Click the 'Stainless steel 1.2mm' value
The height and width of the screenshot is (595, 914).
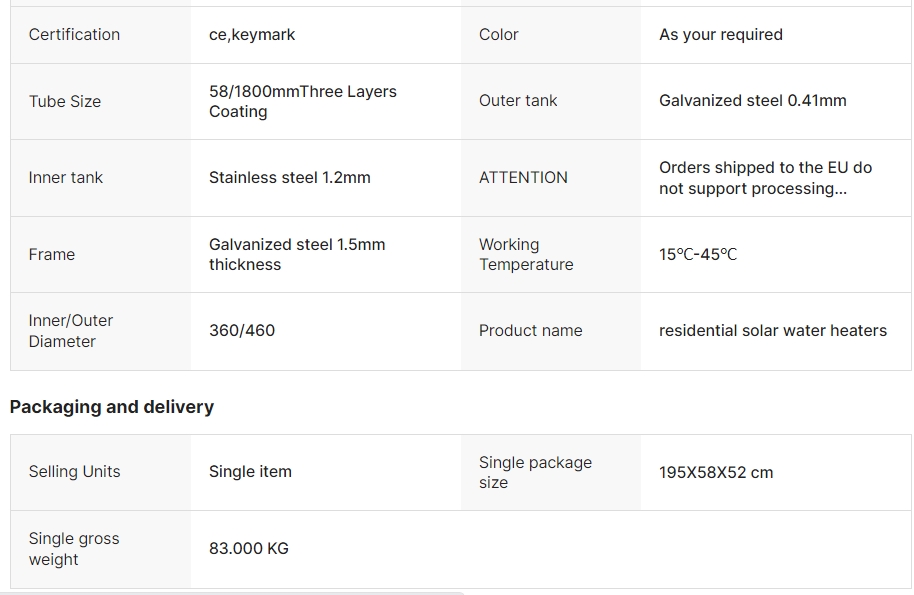(289, 178)
